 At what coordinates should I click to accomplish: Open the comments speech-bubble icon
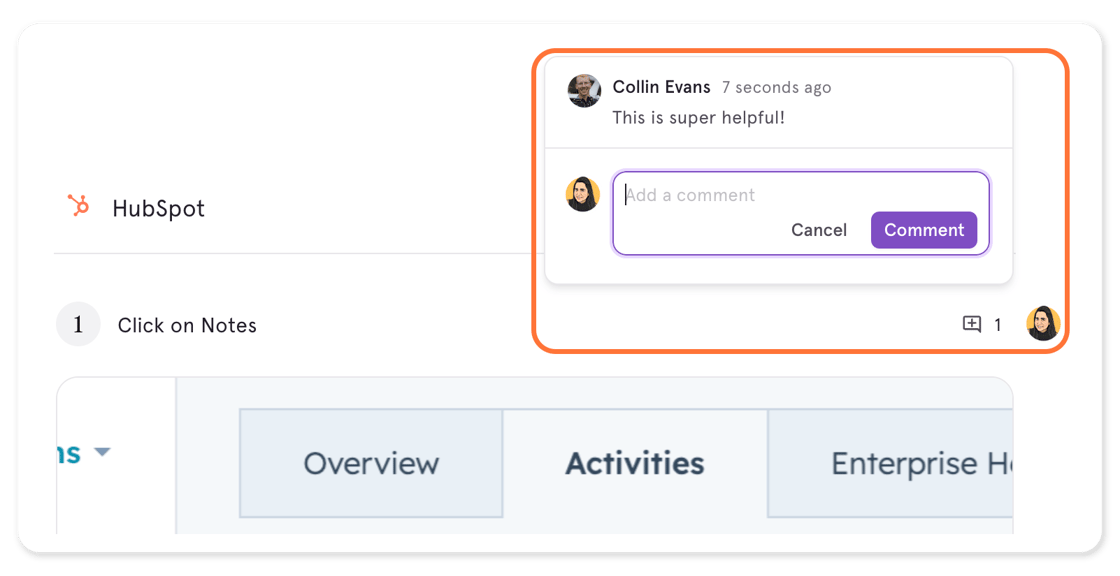click(x=971, y=324)
